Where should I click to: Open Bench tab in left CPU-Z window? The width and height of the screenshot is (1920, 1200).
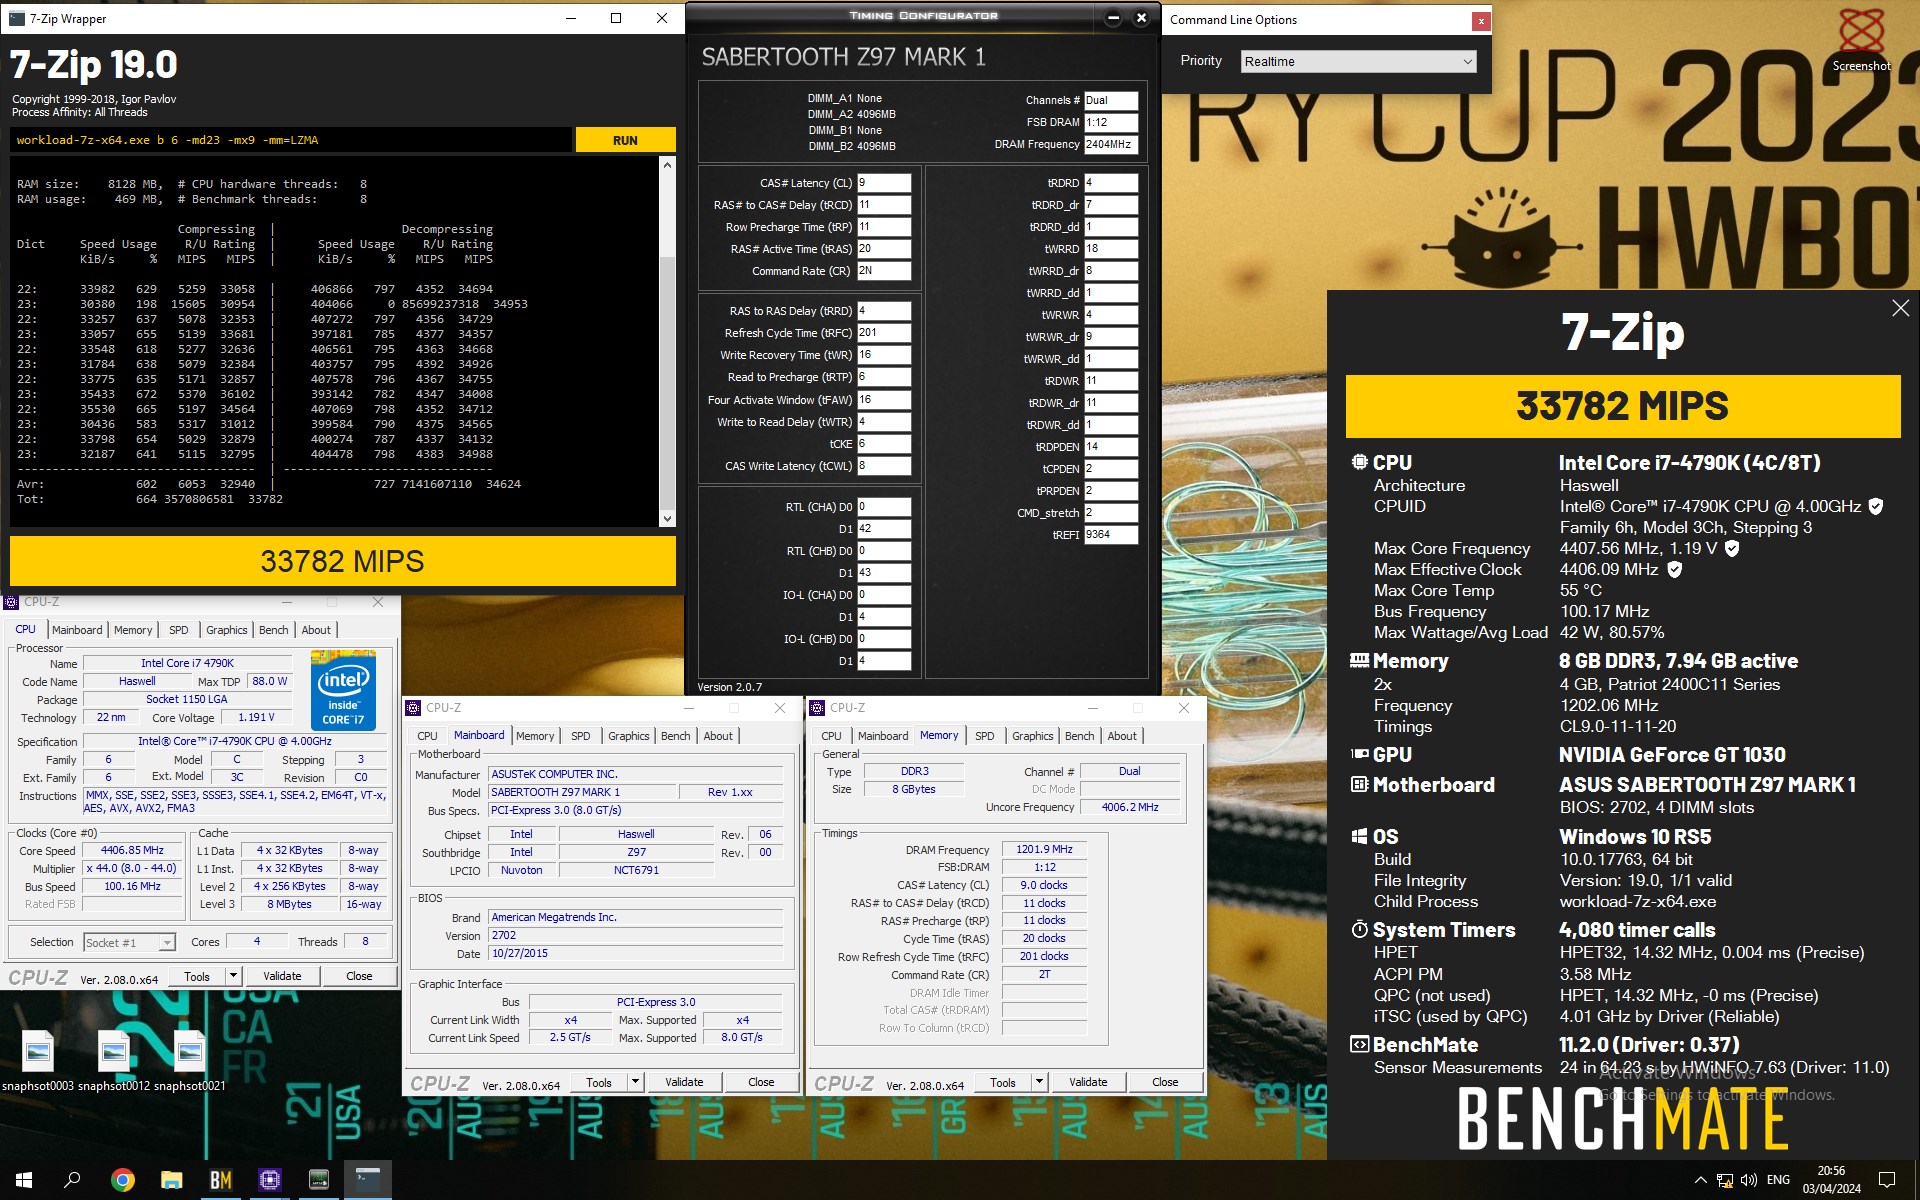click(273, 630)
